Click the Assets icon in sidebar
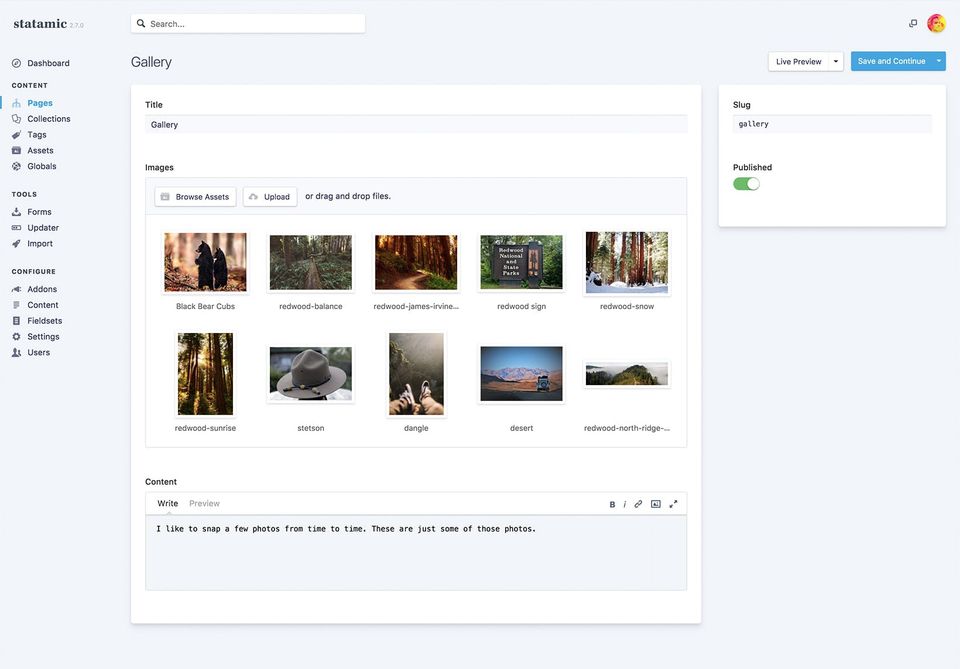 17,151
